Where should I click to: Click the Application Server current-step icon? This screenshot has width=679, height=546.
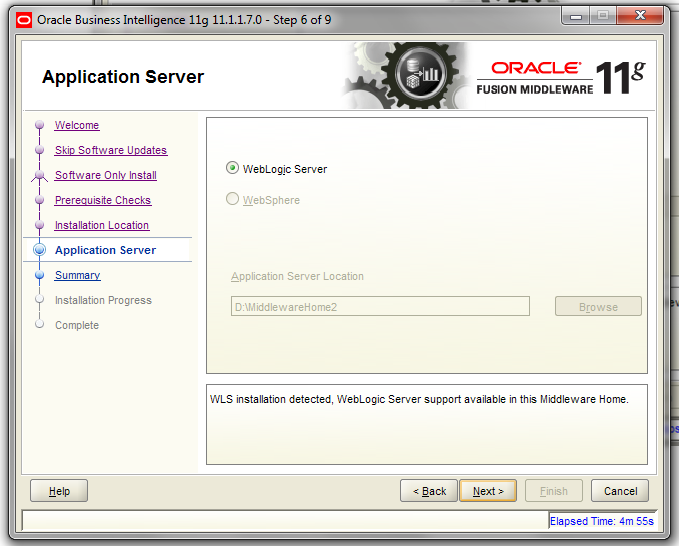[39, 250]
